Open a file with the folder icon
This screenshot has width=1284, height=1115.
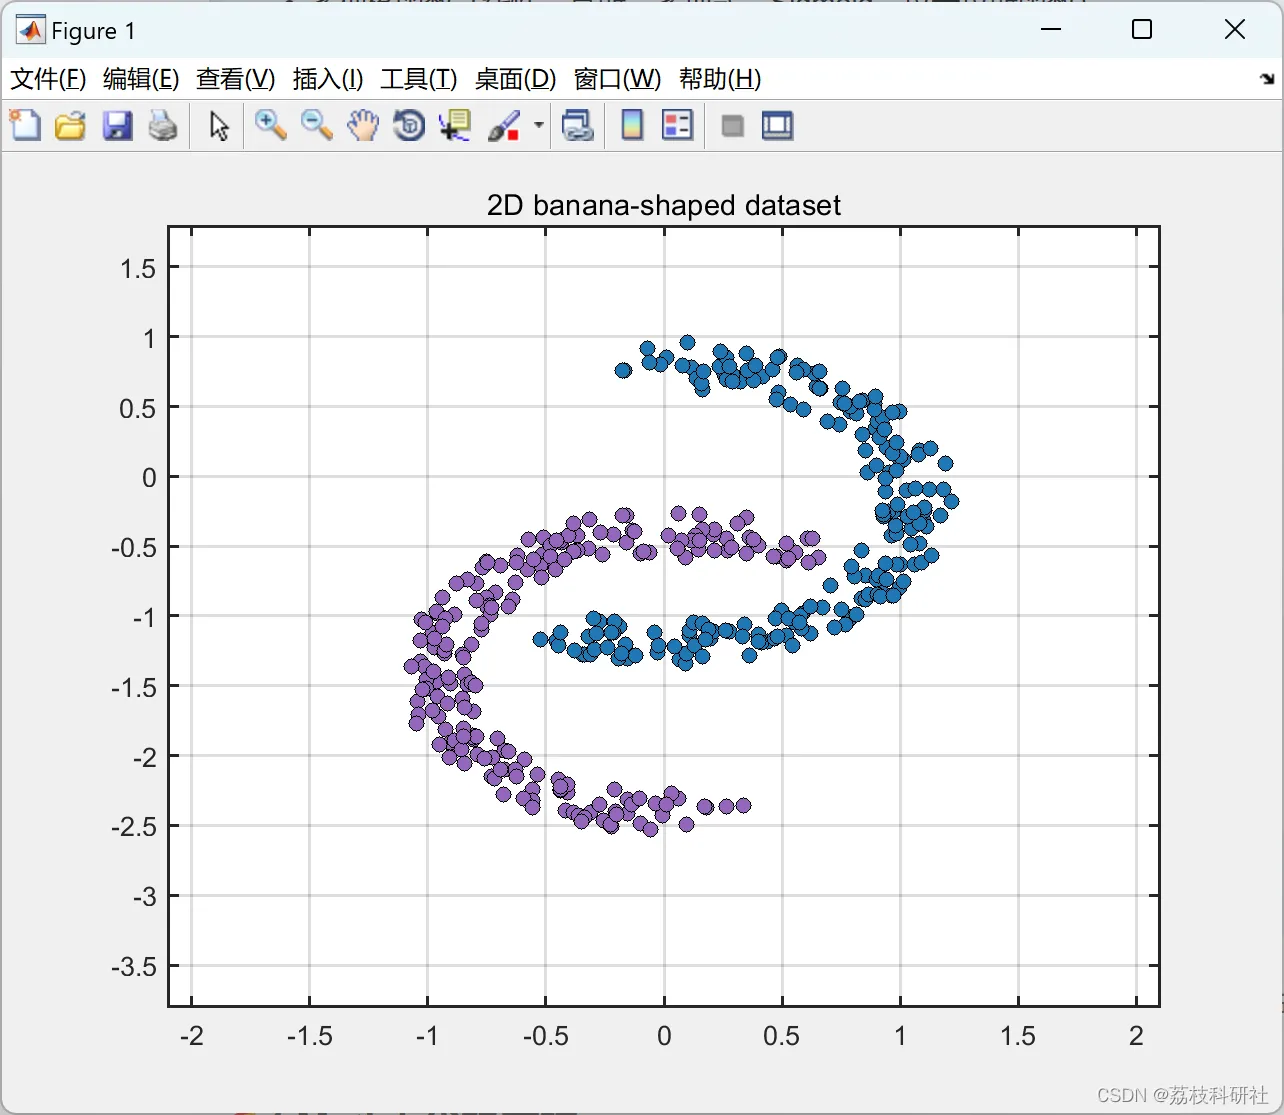pos(70,126)
